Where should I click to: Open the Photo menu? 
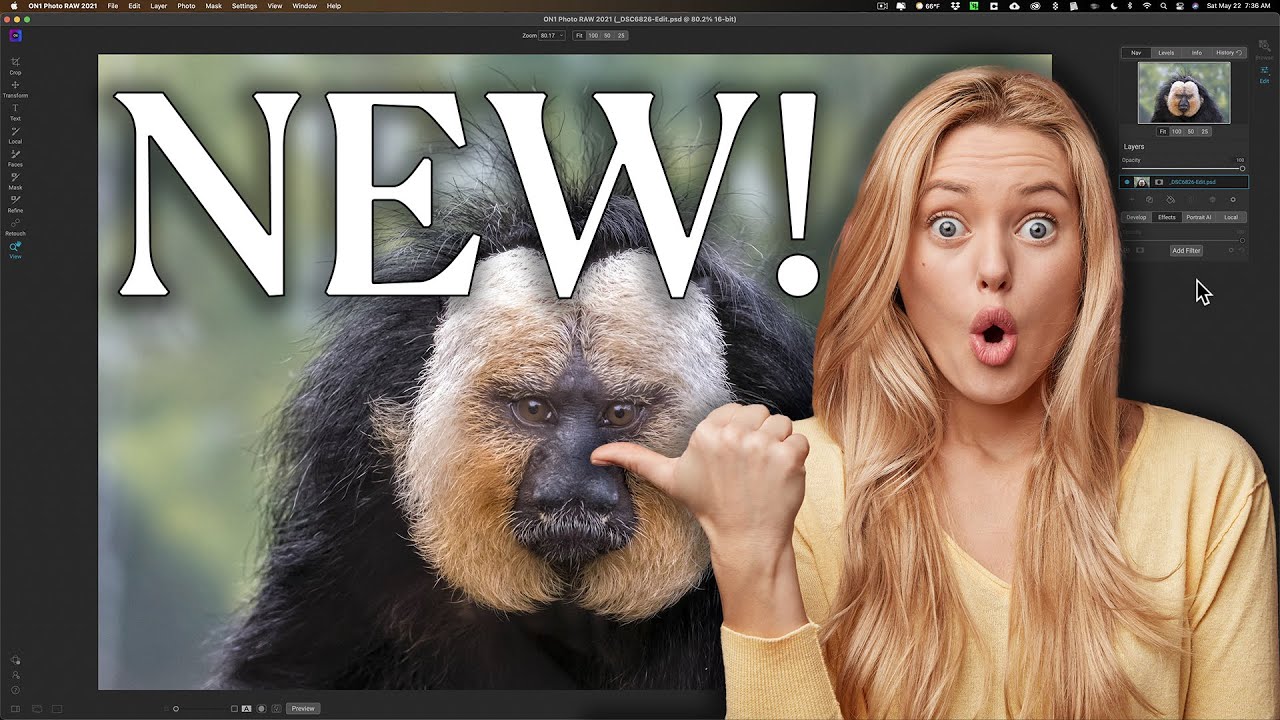(186, 6)
